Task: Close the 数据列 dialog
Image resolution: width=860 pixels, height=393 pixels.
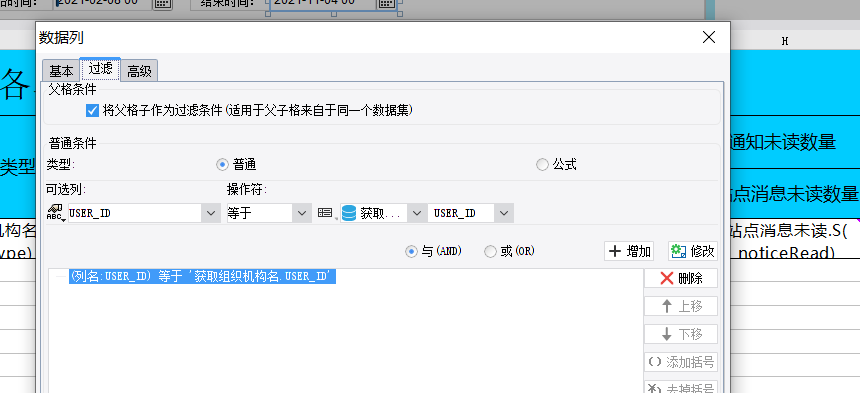Action: [x=709, y=37]
